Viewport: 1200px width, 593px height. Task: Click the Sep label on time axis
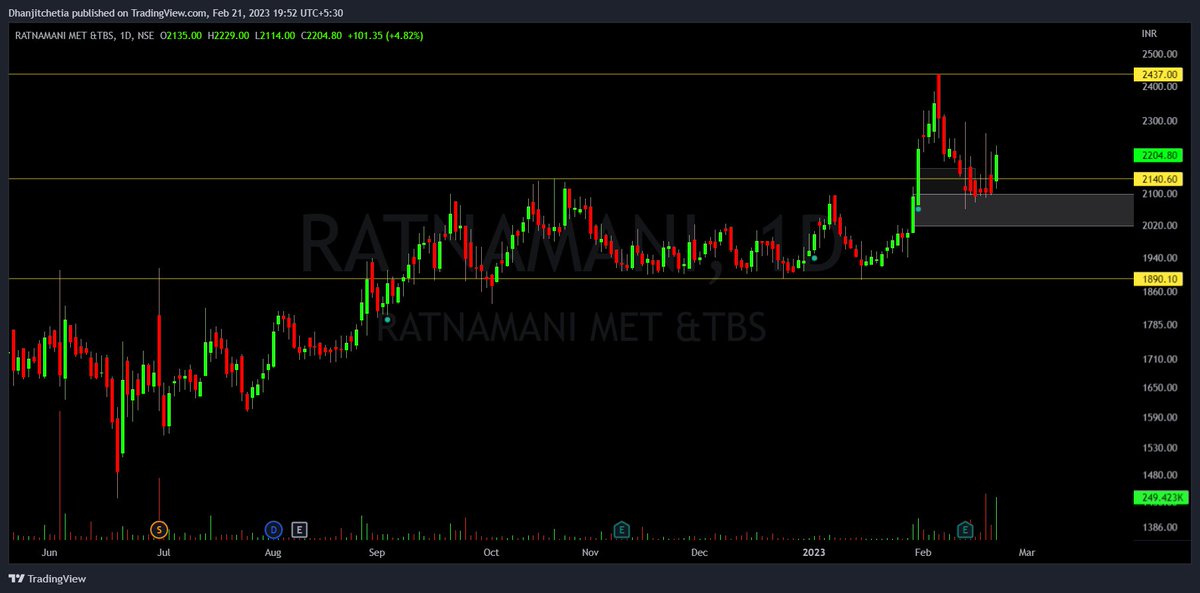click(376, 551)
